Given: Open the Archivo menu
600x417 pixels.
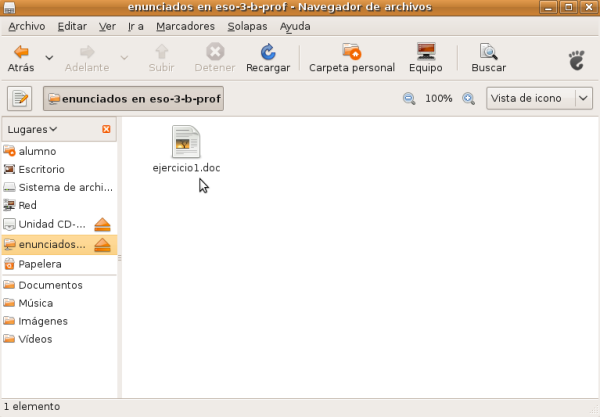Looking at the screenshot, I should tap(27, 25).
